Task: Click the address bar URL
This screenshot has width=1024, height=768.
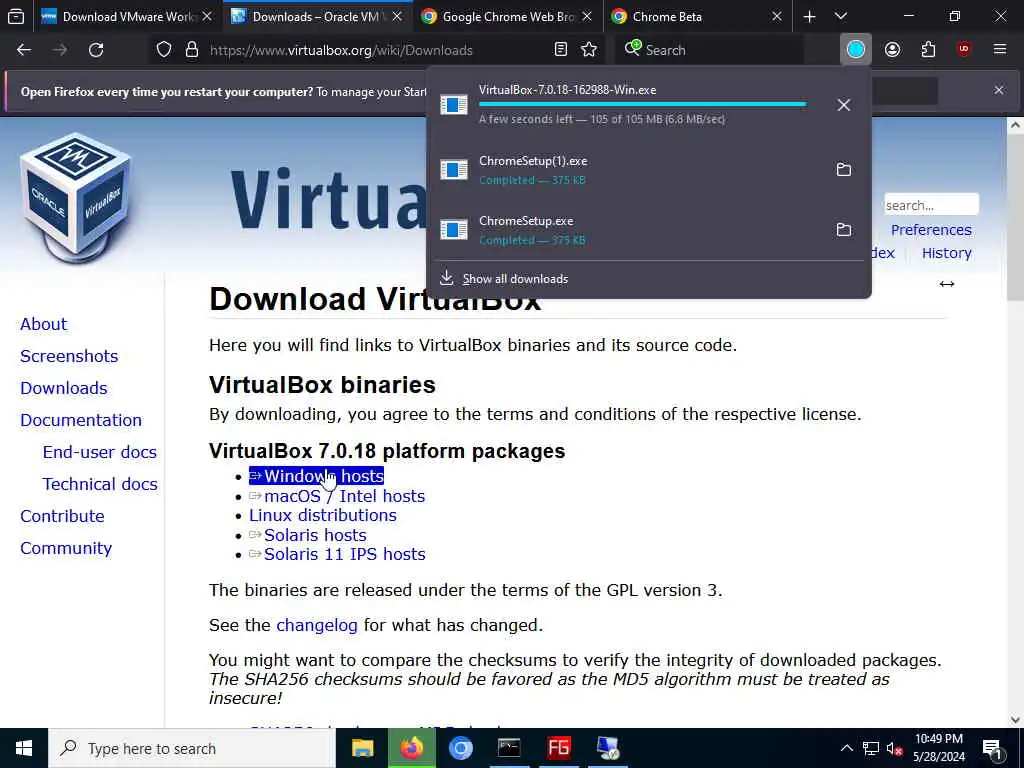Action: (x=341, y=50)
